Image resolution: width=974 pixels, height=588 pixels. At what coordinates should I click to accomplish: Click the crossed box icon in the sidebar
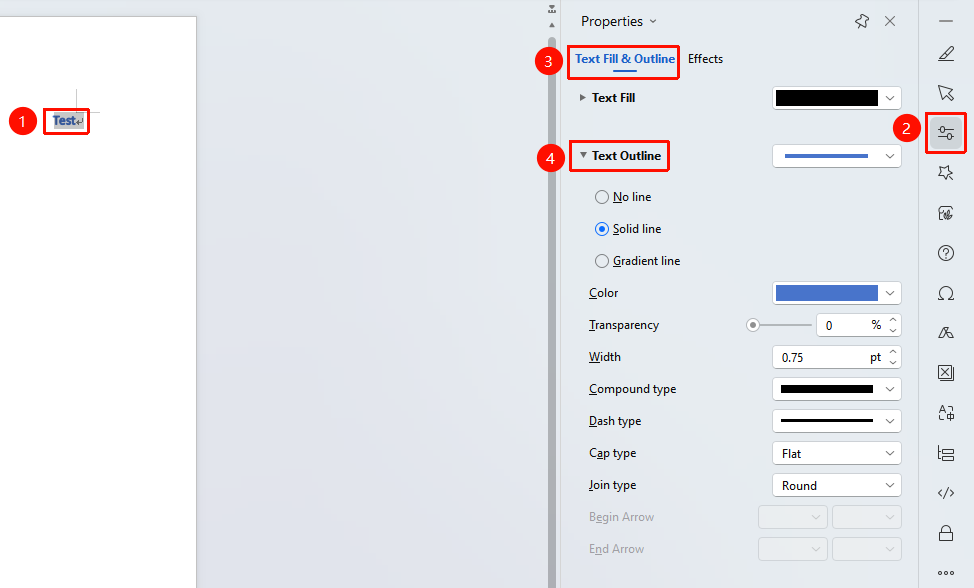945,373
